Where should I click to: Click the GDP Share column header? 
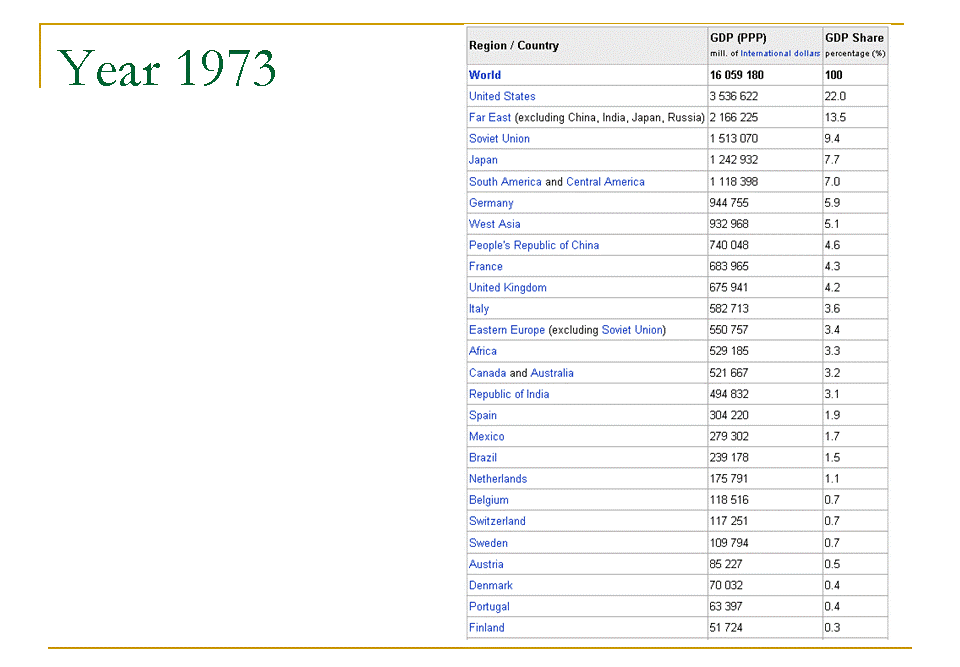(854, 38)
